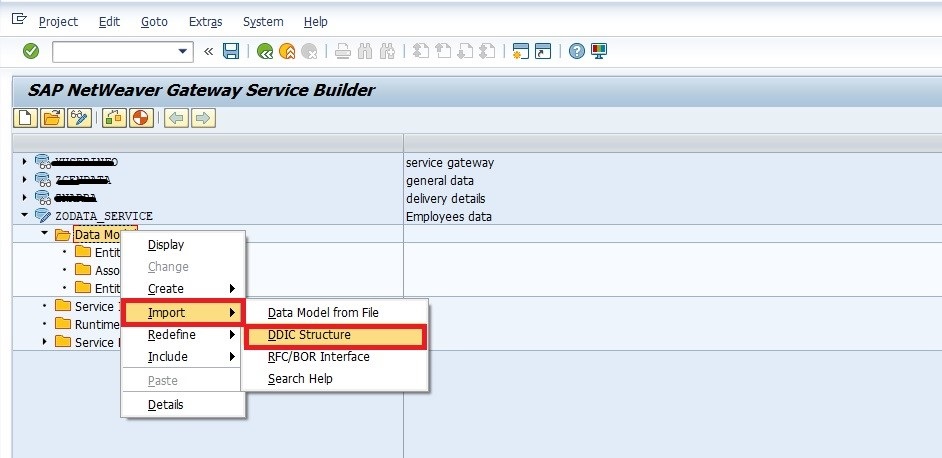Click the blue Help question mark icon

577,52
